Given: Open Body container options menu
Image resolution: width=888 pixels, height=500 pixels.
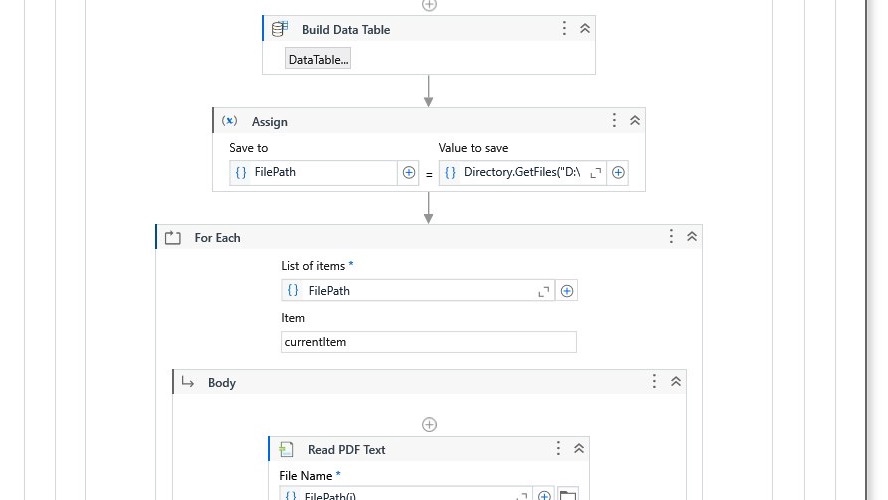Looking at the screenshot, I should 654,381.
